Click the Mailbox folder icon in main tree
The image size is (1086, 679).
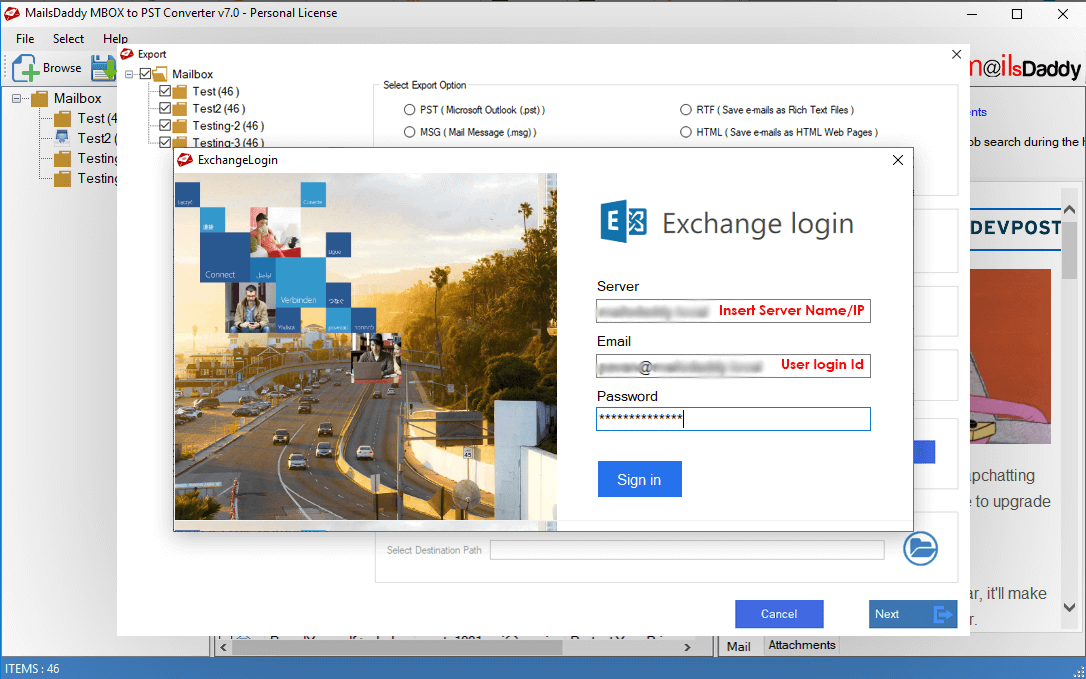[39, 98]
